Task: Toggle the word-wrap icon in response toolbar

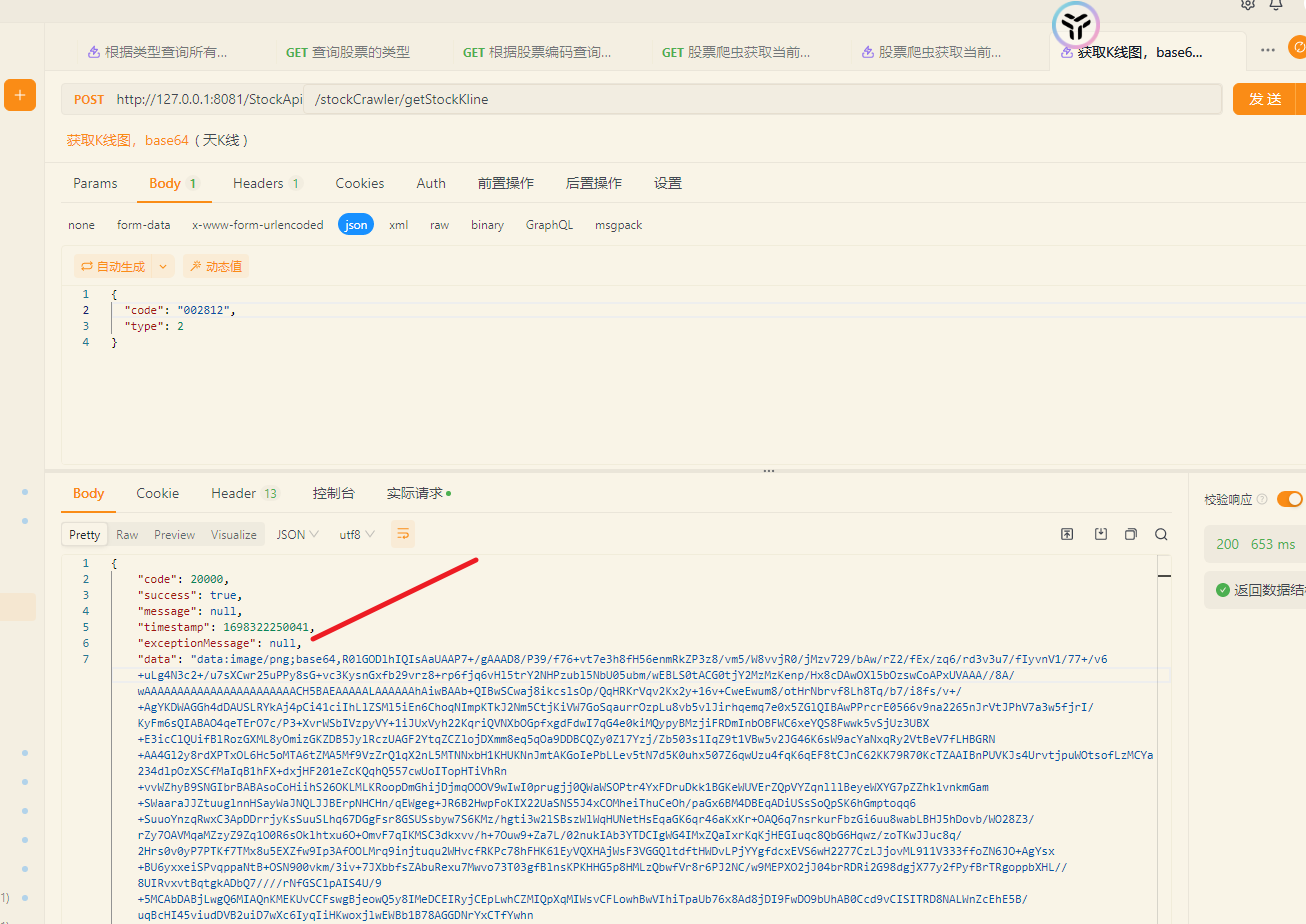Action: (x=403, y=534)
